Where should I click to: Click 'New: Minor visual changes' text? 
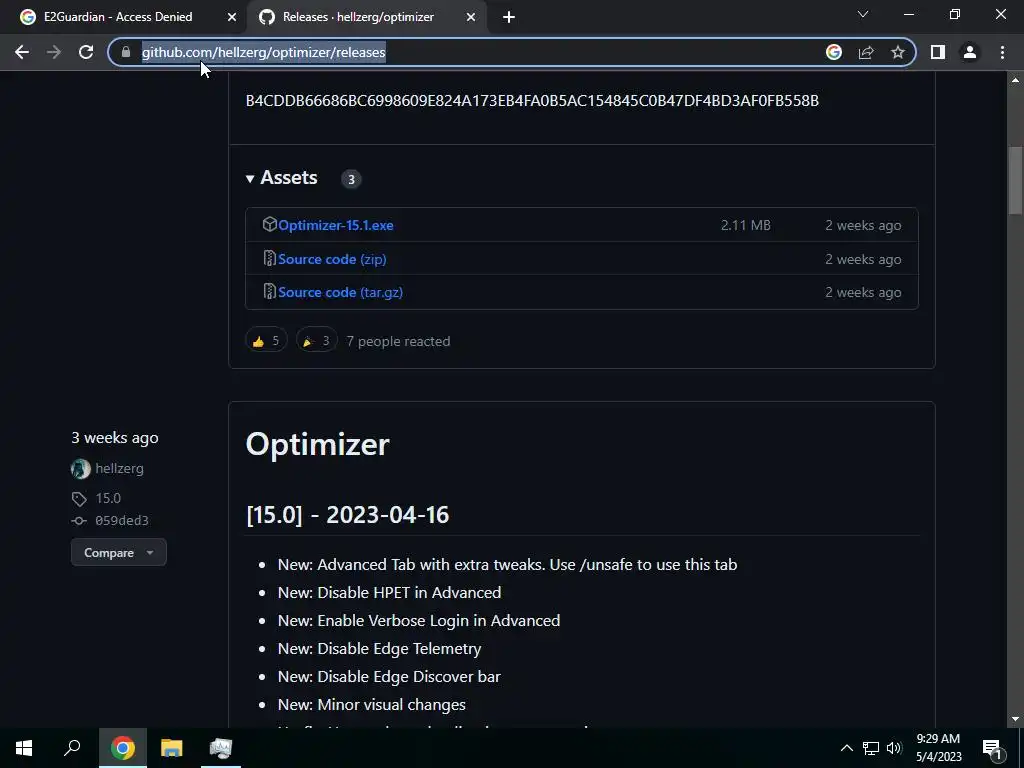372,705
